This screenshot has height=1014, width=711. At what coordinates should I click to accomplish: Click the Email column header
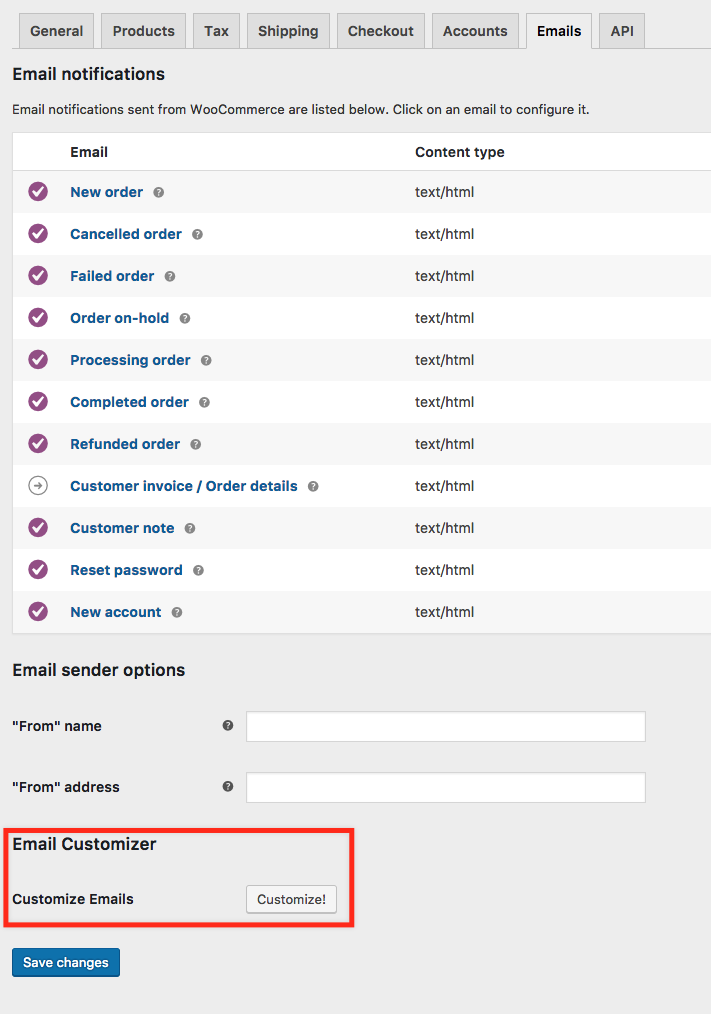click(x=89, y=152)
